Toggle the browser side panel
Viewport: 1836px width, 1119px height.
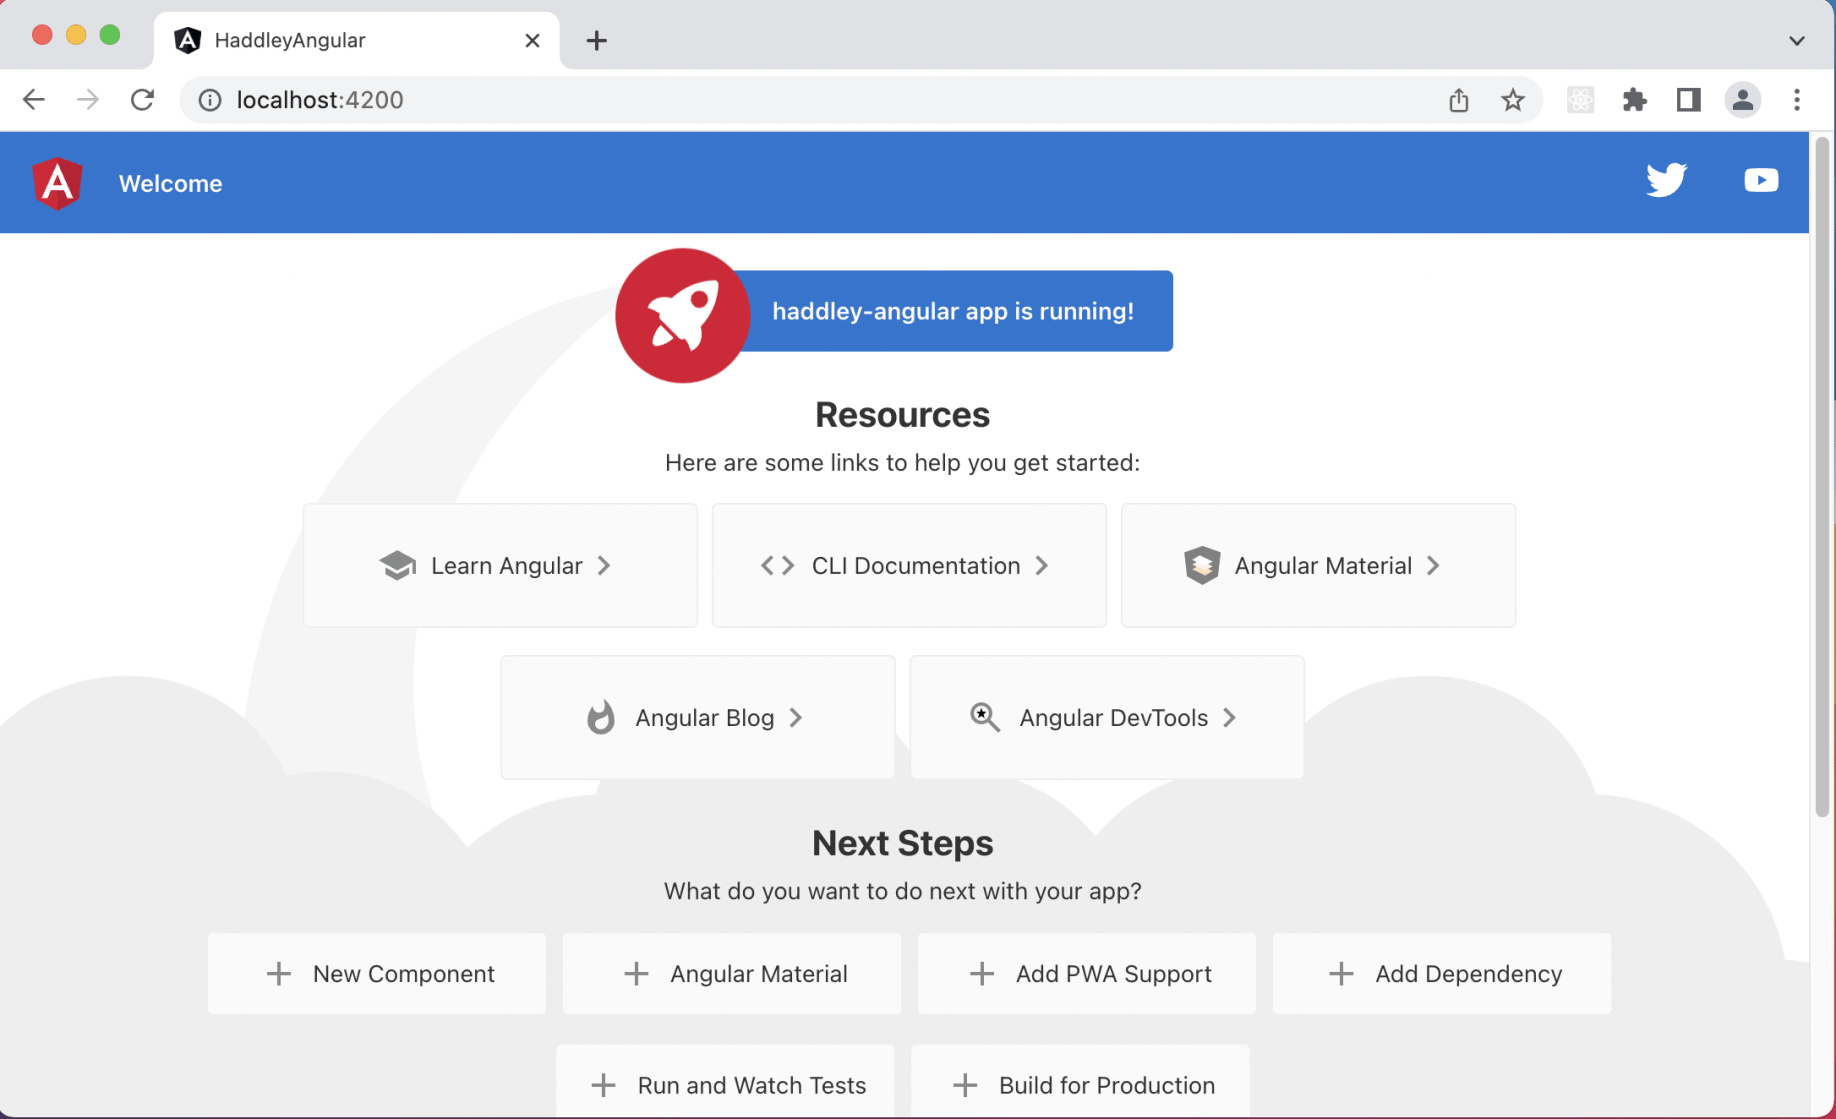[1688, 100]
